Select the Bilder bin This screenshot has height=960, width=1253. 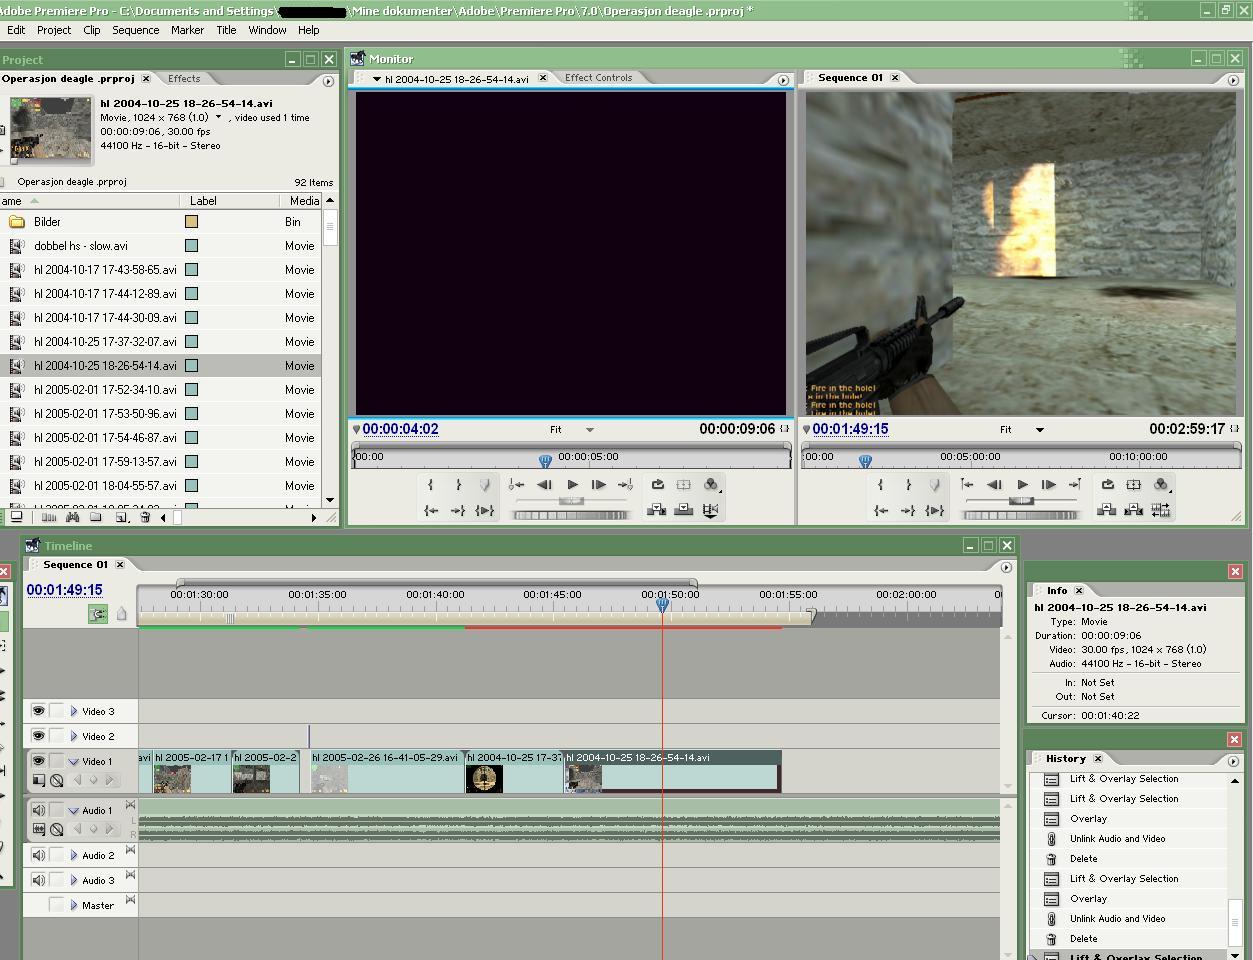pos(47,222)
